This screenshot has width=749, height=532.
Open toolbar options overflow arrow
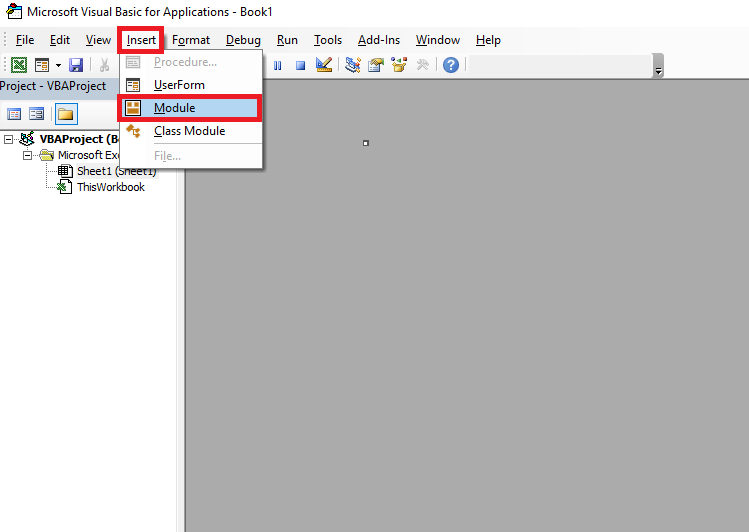tap(658, 66)
